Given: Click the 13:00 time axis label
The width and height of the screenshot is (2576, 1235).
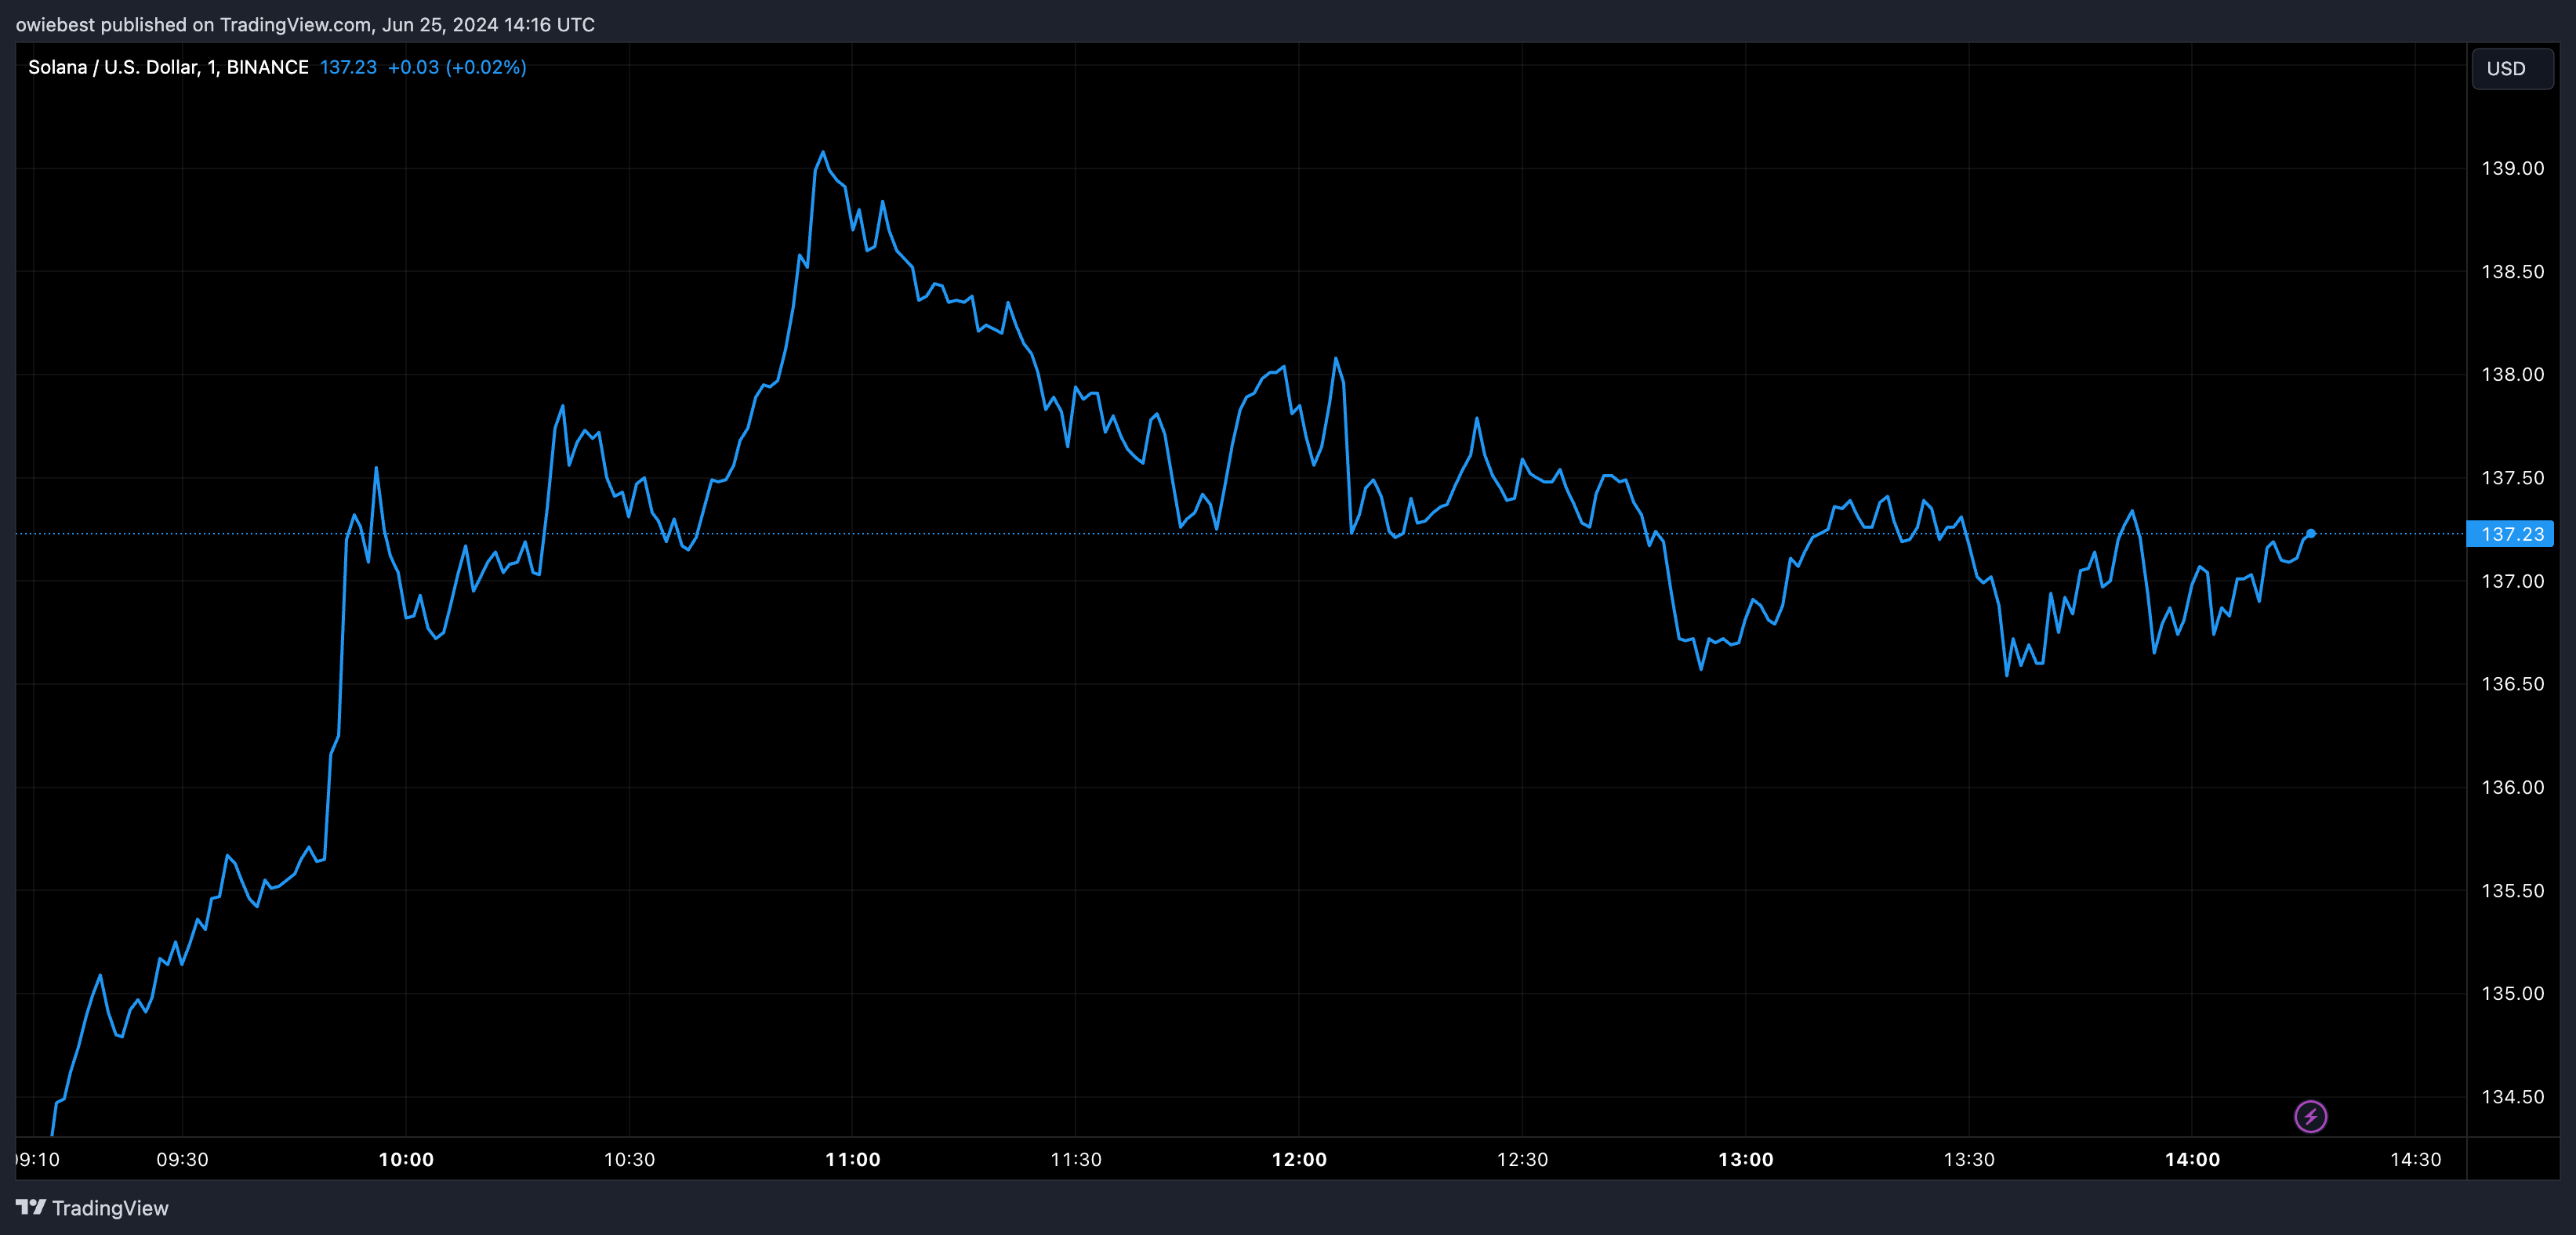Looking at the screenshot, I should pos(1746,1159).
